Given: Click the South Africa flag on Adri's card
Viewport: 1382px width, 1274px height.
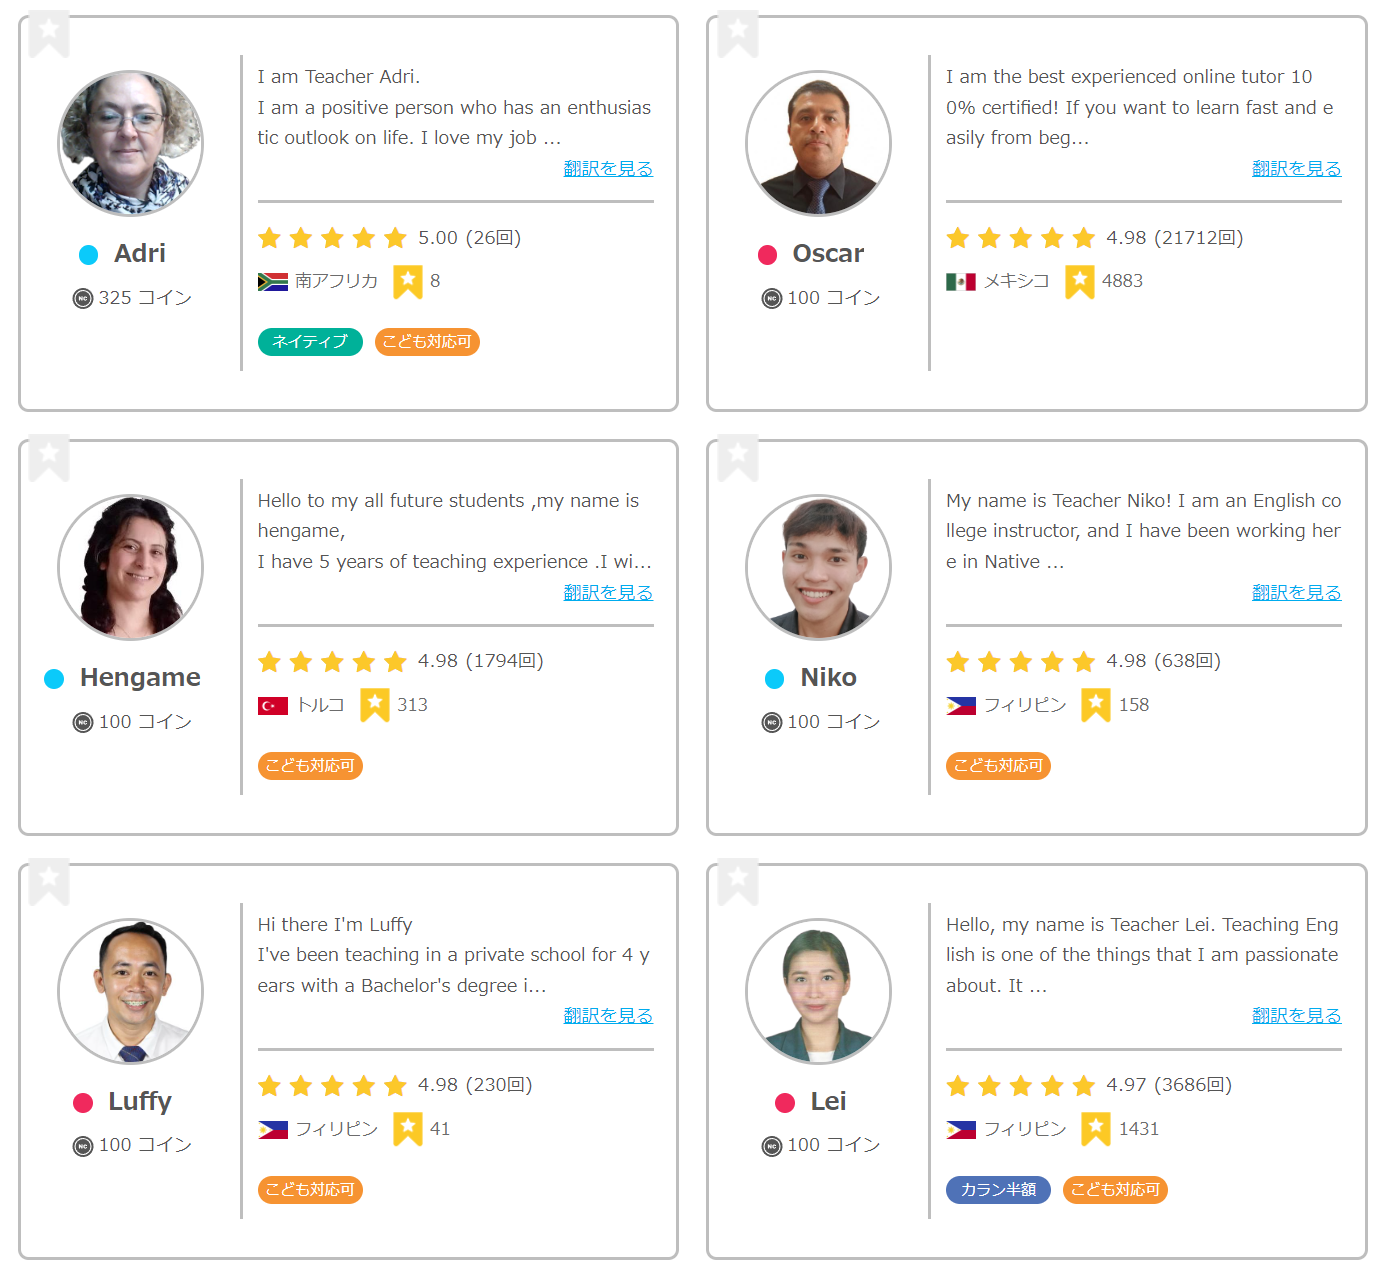Looking at the screenshot, I should tap(272, 282).
